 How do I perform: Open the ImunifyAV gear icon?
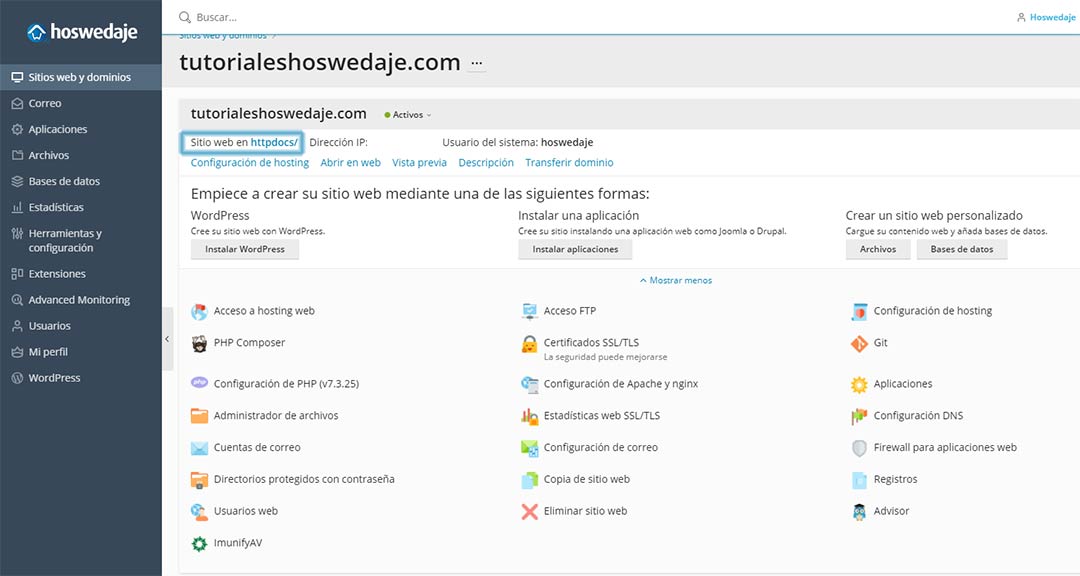(x=199, y=543)
